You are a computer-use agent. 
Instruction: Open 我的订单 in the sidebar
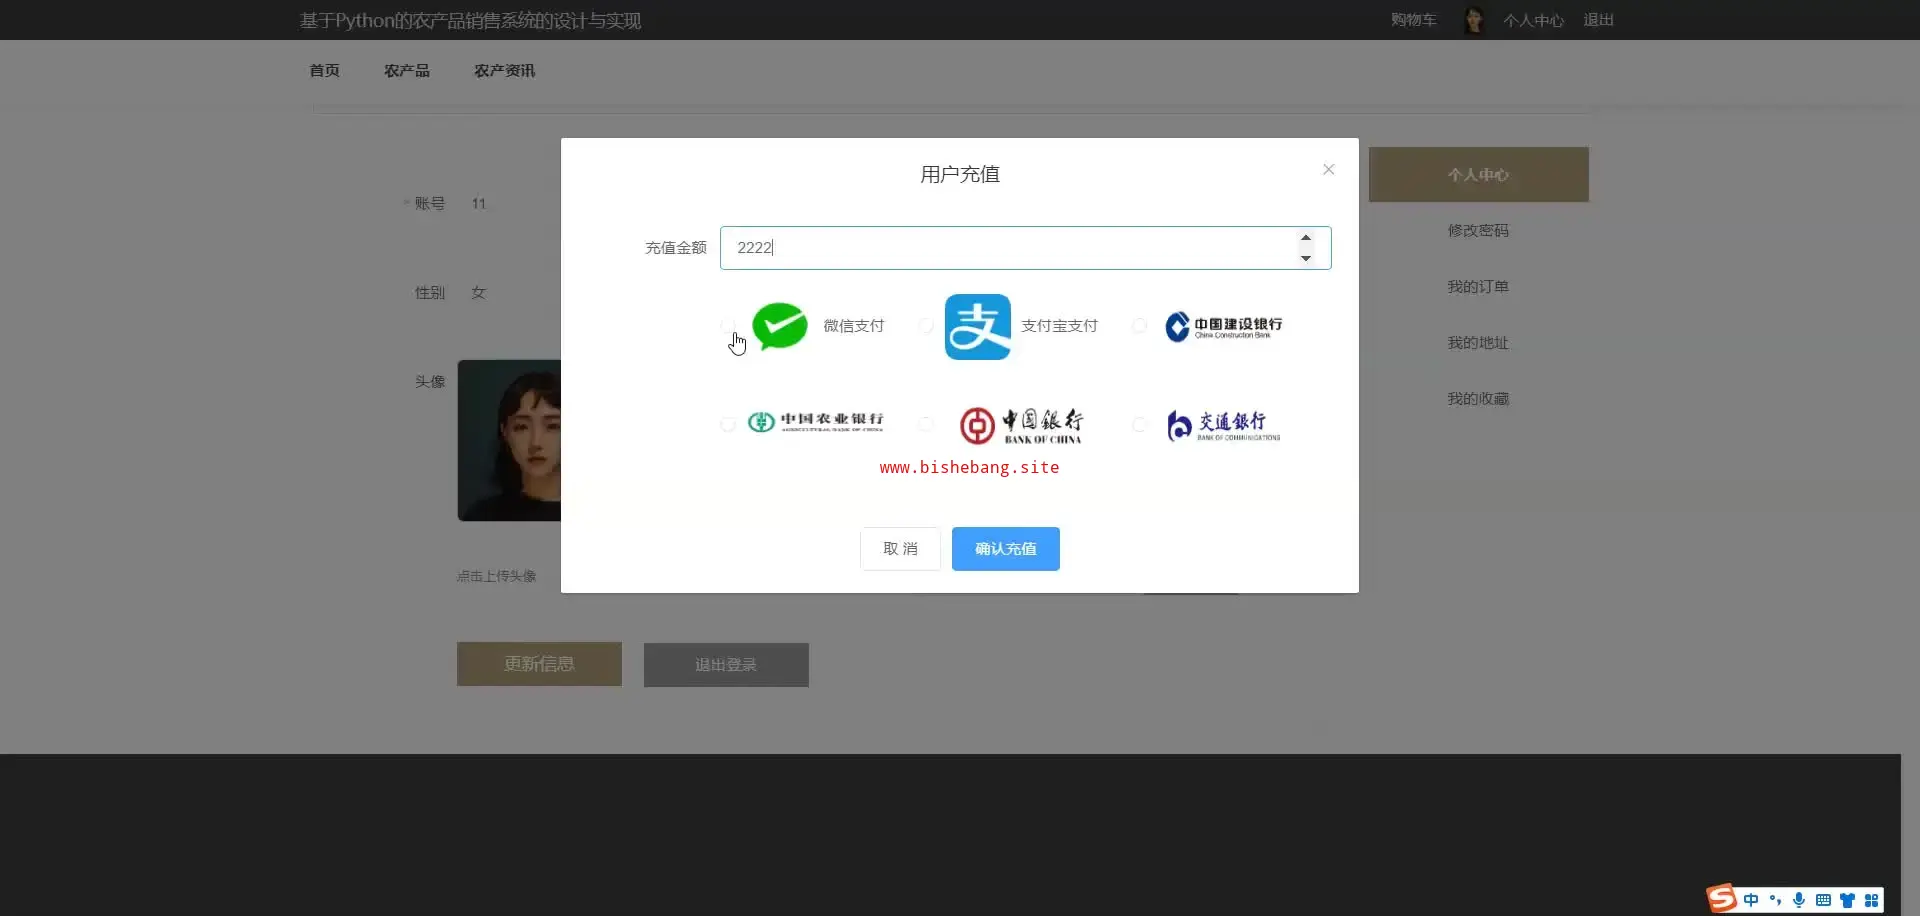[x=1478, y=287]
